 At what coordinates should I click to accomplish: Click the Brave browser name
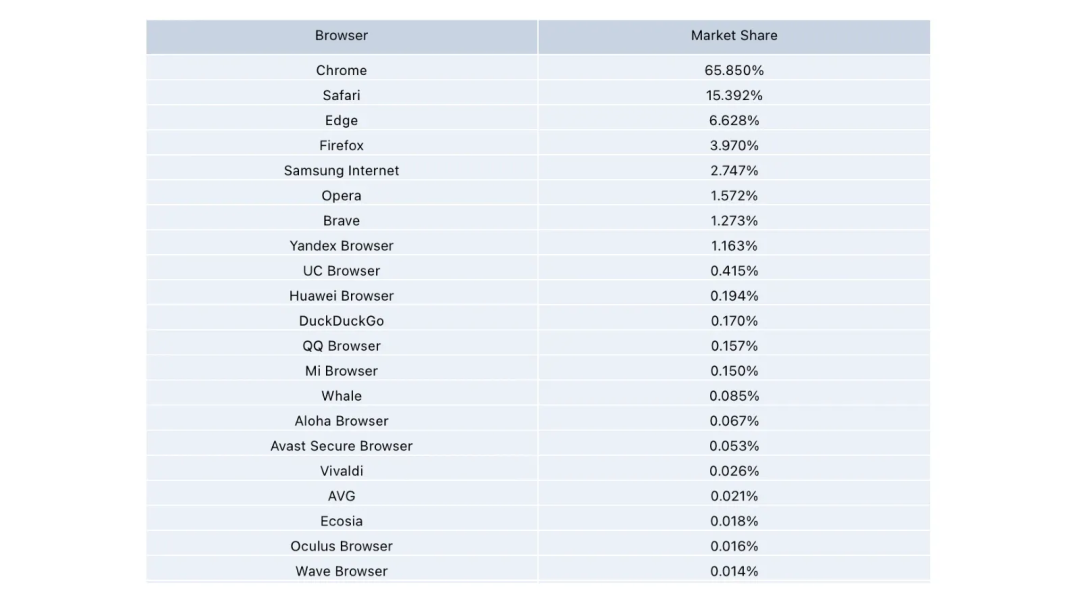tap(341, 220)
